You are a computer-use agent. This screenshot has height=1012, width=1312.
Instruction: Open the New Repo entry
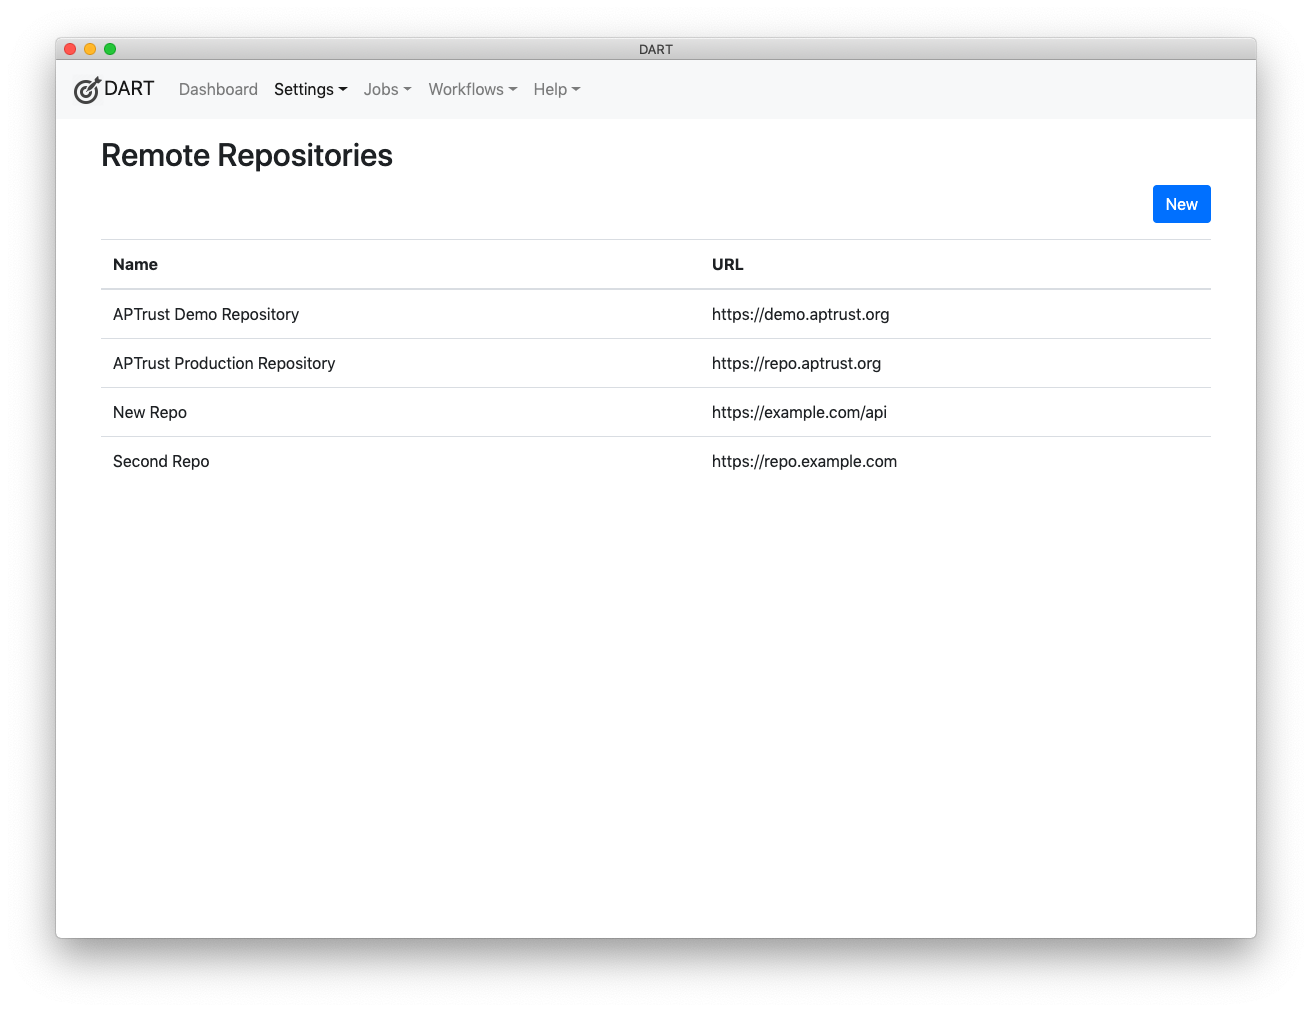pyautogui.click(x=150, y=412)
